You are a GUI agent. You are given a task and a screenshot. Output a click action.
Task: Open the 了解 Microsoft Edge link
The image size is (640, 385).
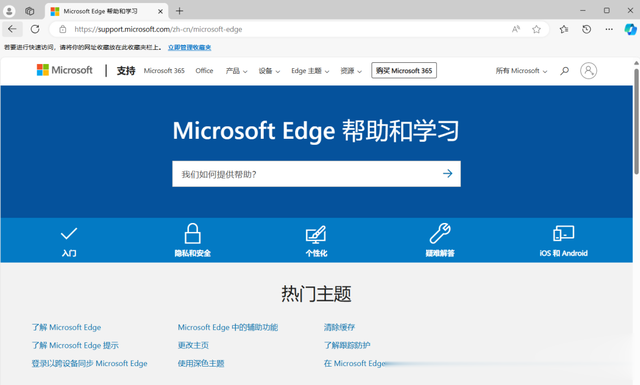(67, 327)
